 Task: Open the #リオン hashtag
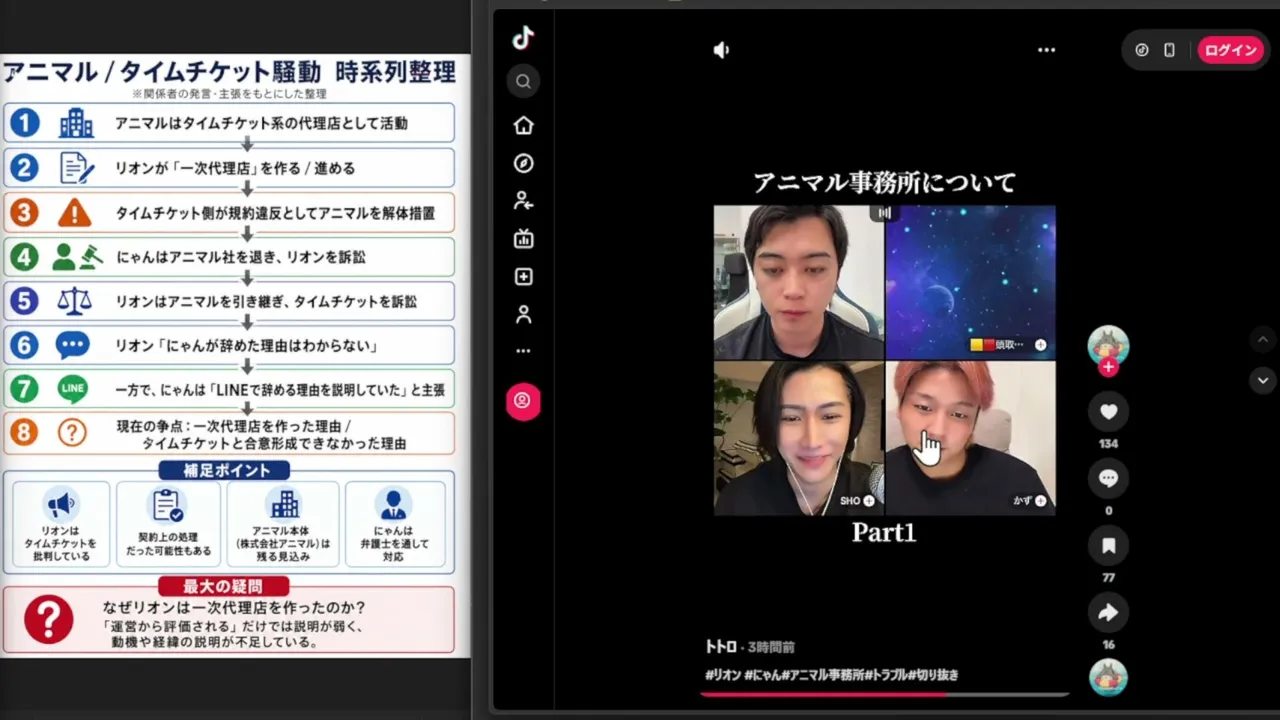click(x=723, y=675)
